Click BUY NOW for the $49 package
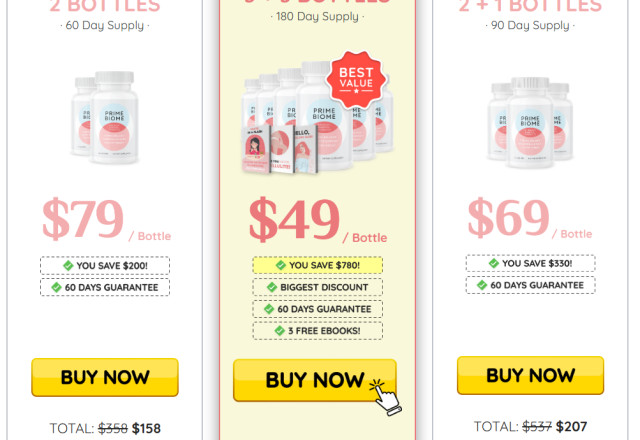This screenshot has width=640, height=440. (x=315, y=380)
